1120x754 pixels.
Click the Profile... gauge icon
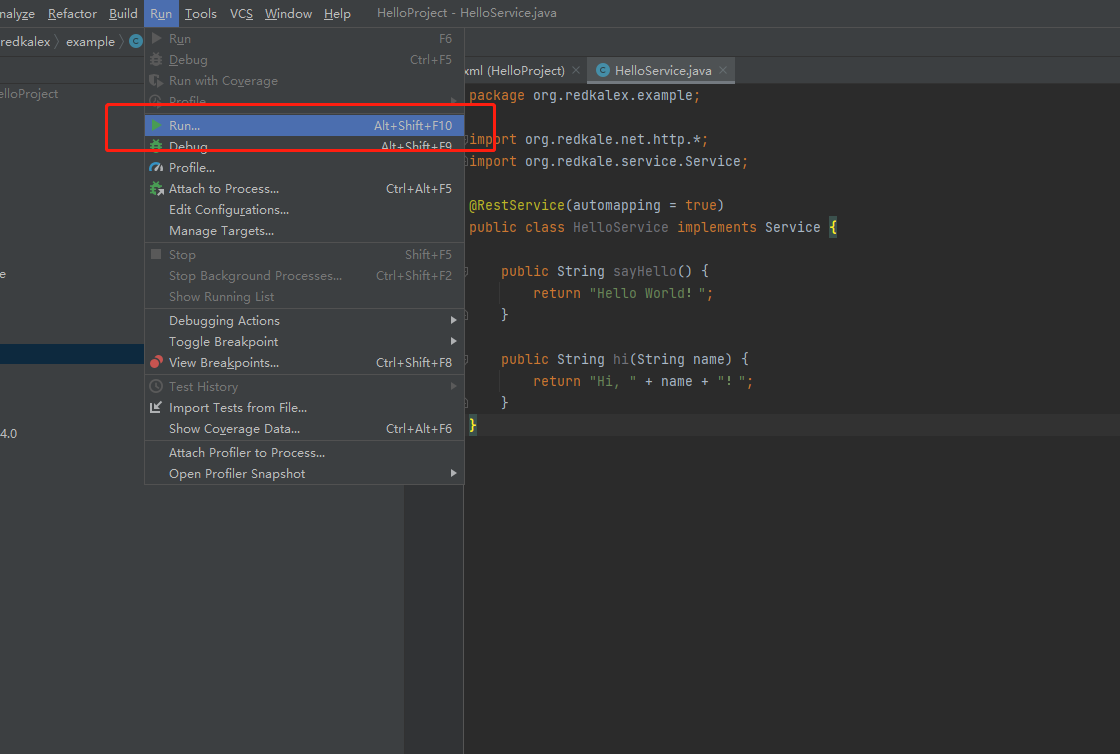156,168
